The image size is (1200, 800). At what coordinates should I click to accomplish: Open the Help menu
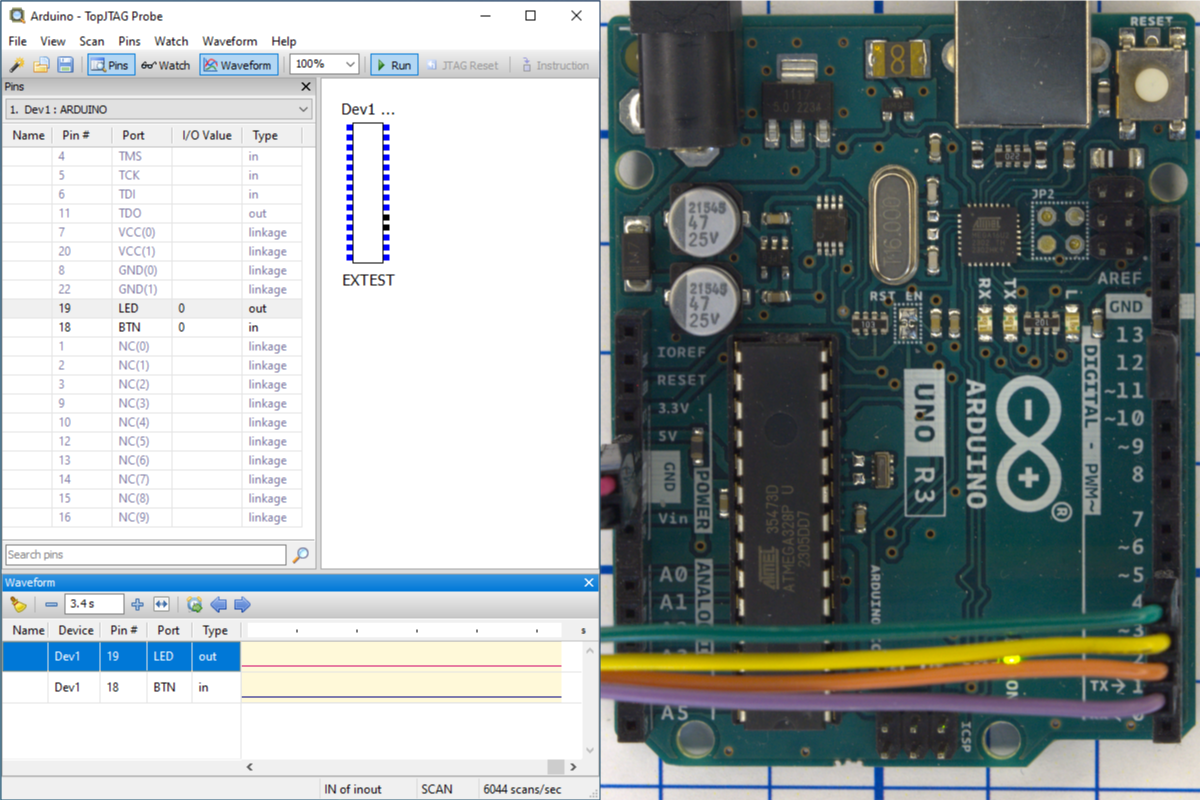(x=284, y=41)
